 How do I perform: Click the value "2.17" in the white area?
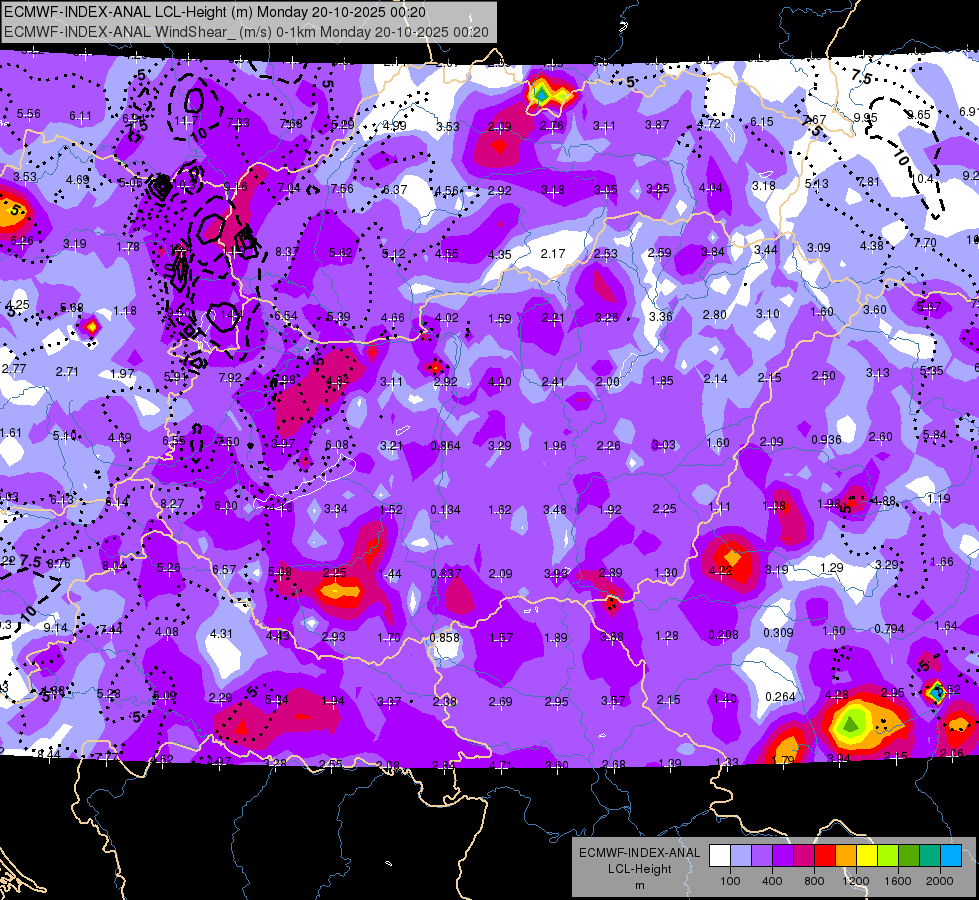pos(553,254)
